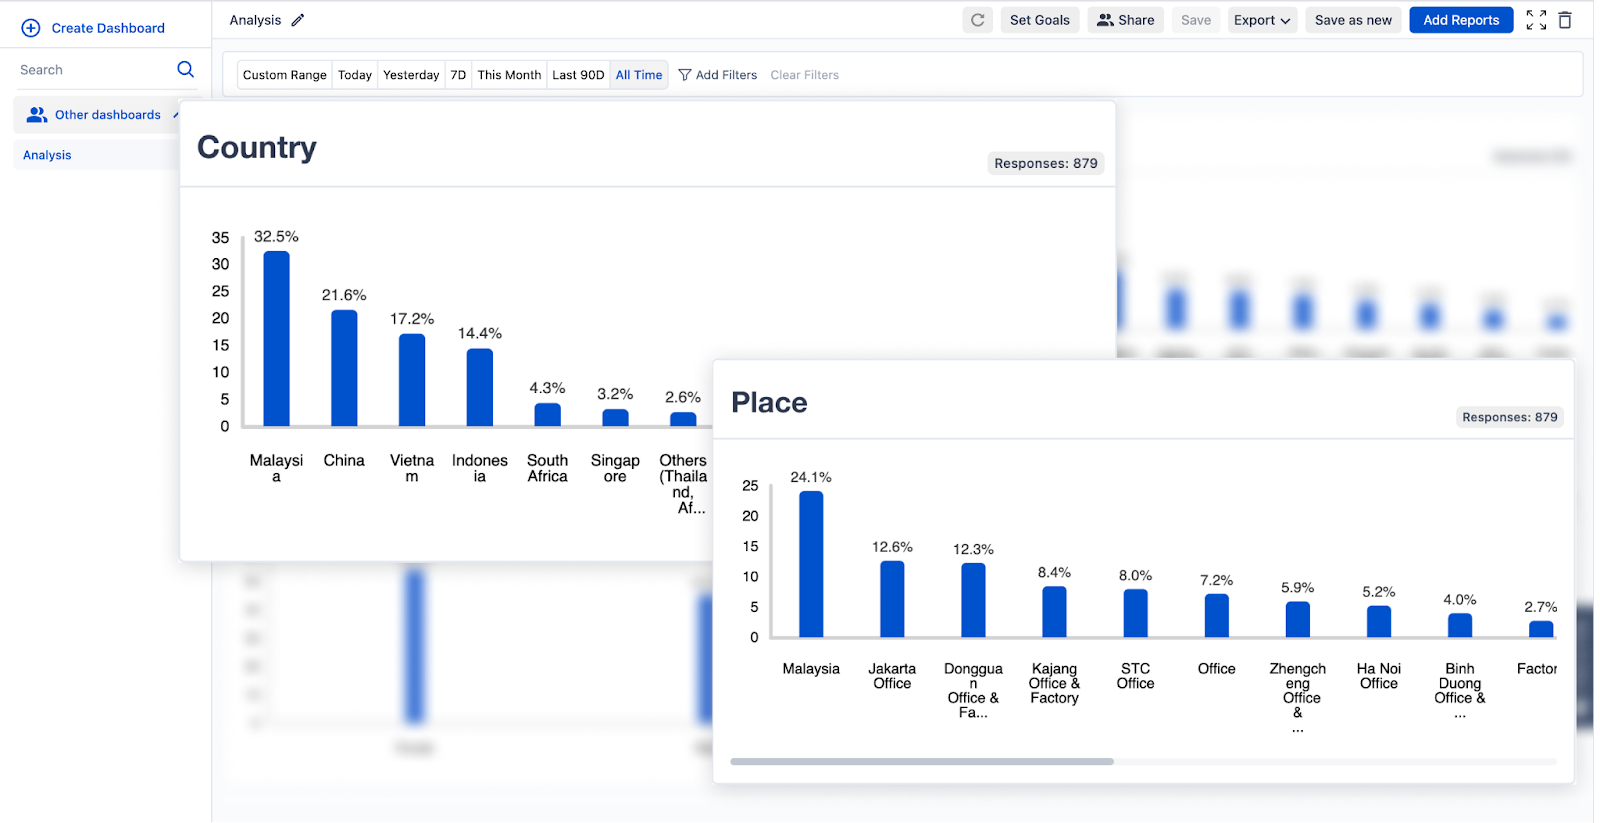Click the Country chart title
Image resolution: width=1600 pixels, height=823 pixels.
coord(257,147)
